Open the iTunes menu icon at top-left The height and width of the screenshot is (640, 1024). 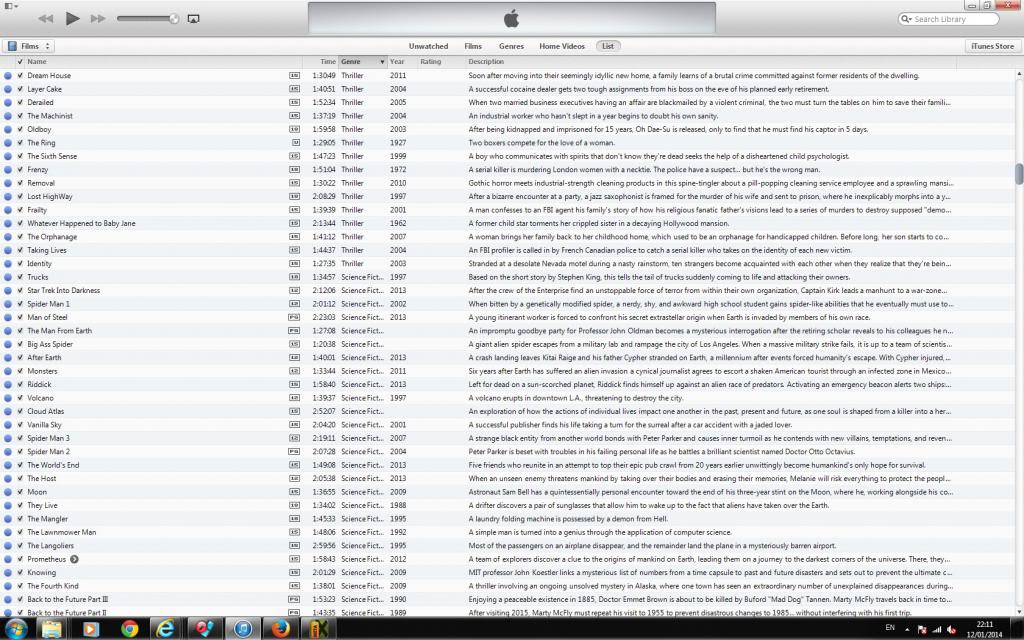pyautogui.click(x=10, y=6)
